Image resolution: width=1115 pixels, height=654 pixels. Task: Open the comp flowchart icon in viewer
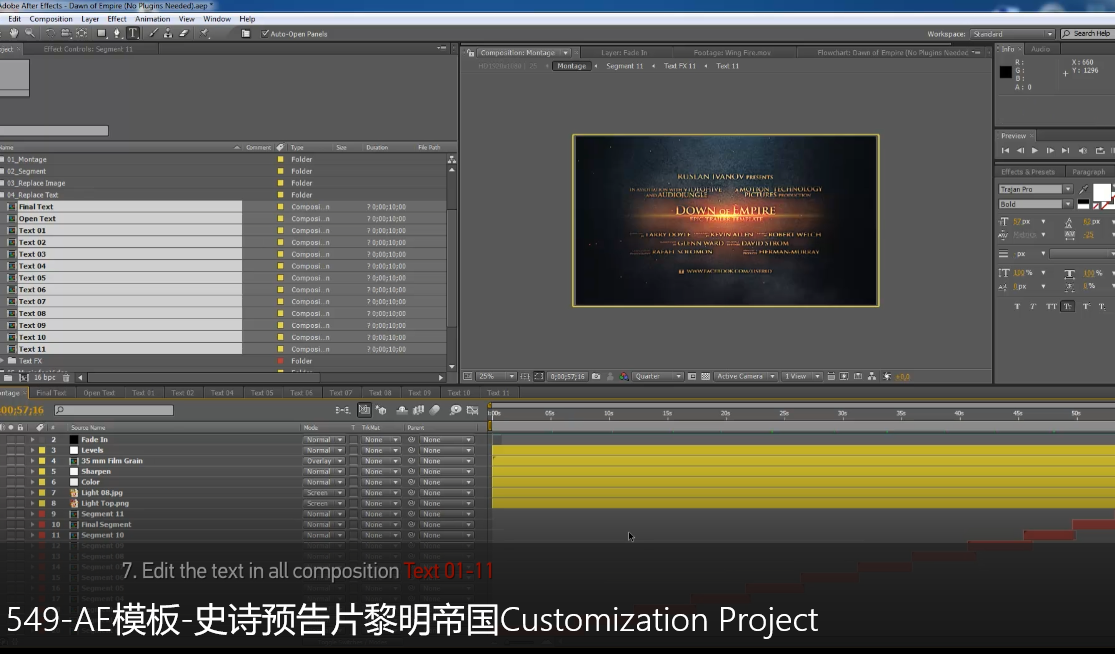point(871,376)
